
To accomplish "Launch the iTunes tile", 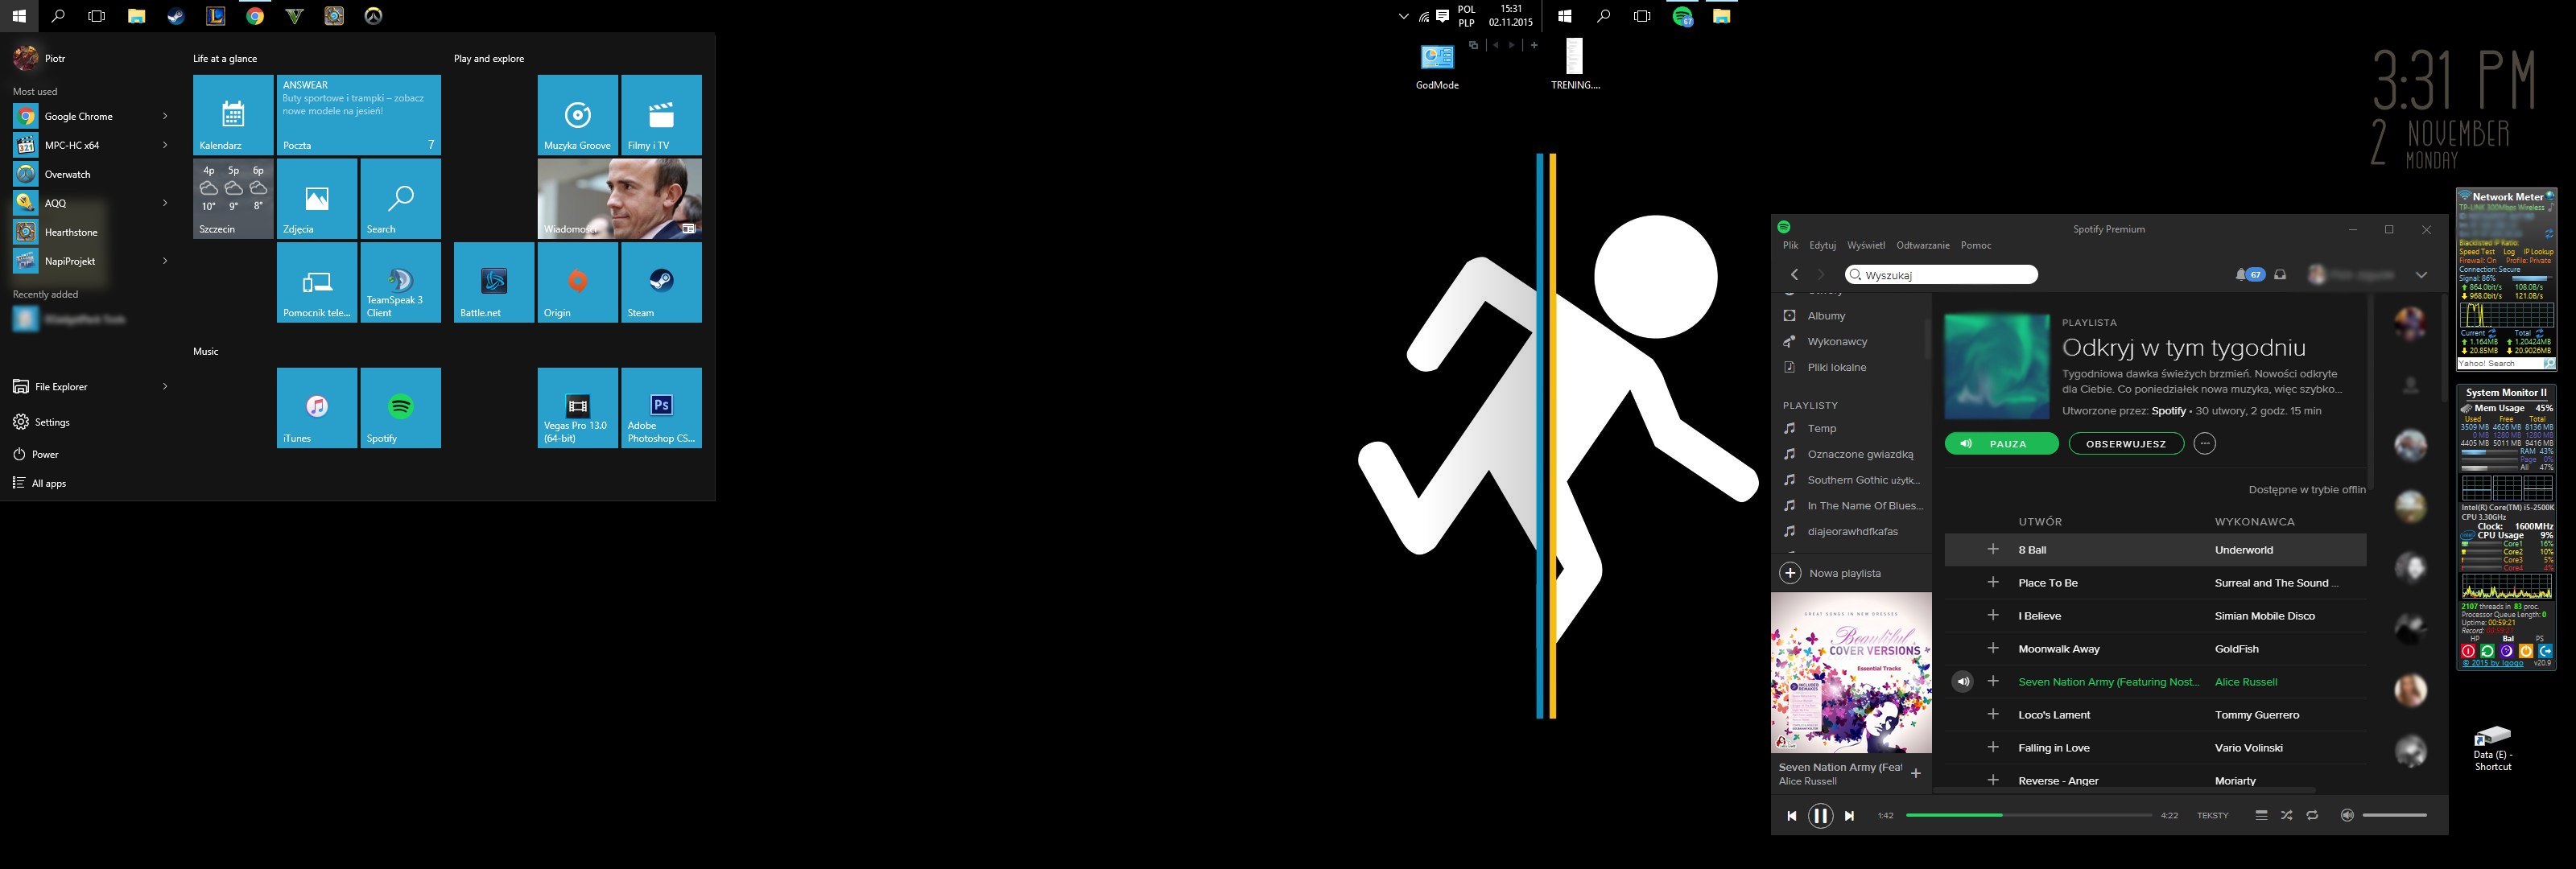I will [317, 407].
